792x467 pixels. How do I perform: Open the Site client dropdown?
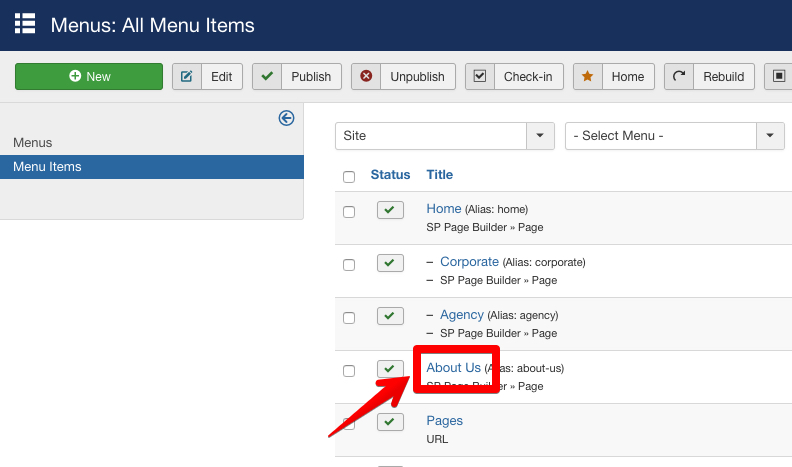(444, 136)
